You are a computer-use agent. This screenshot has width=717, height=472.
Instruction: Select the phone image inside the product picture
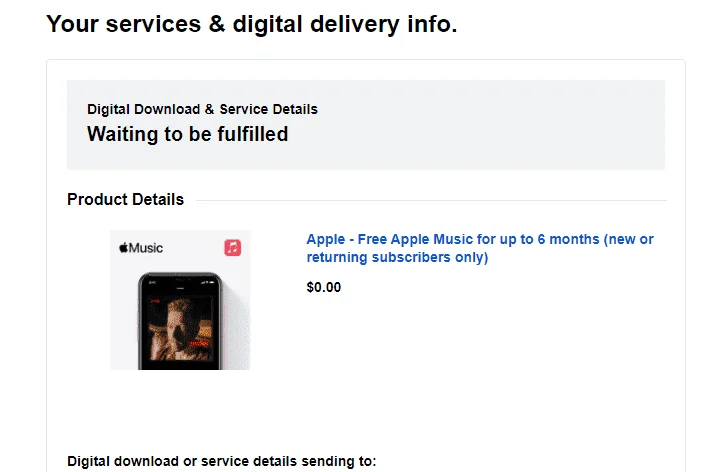[x=180, y=321]
